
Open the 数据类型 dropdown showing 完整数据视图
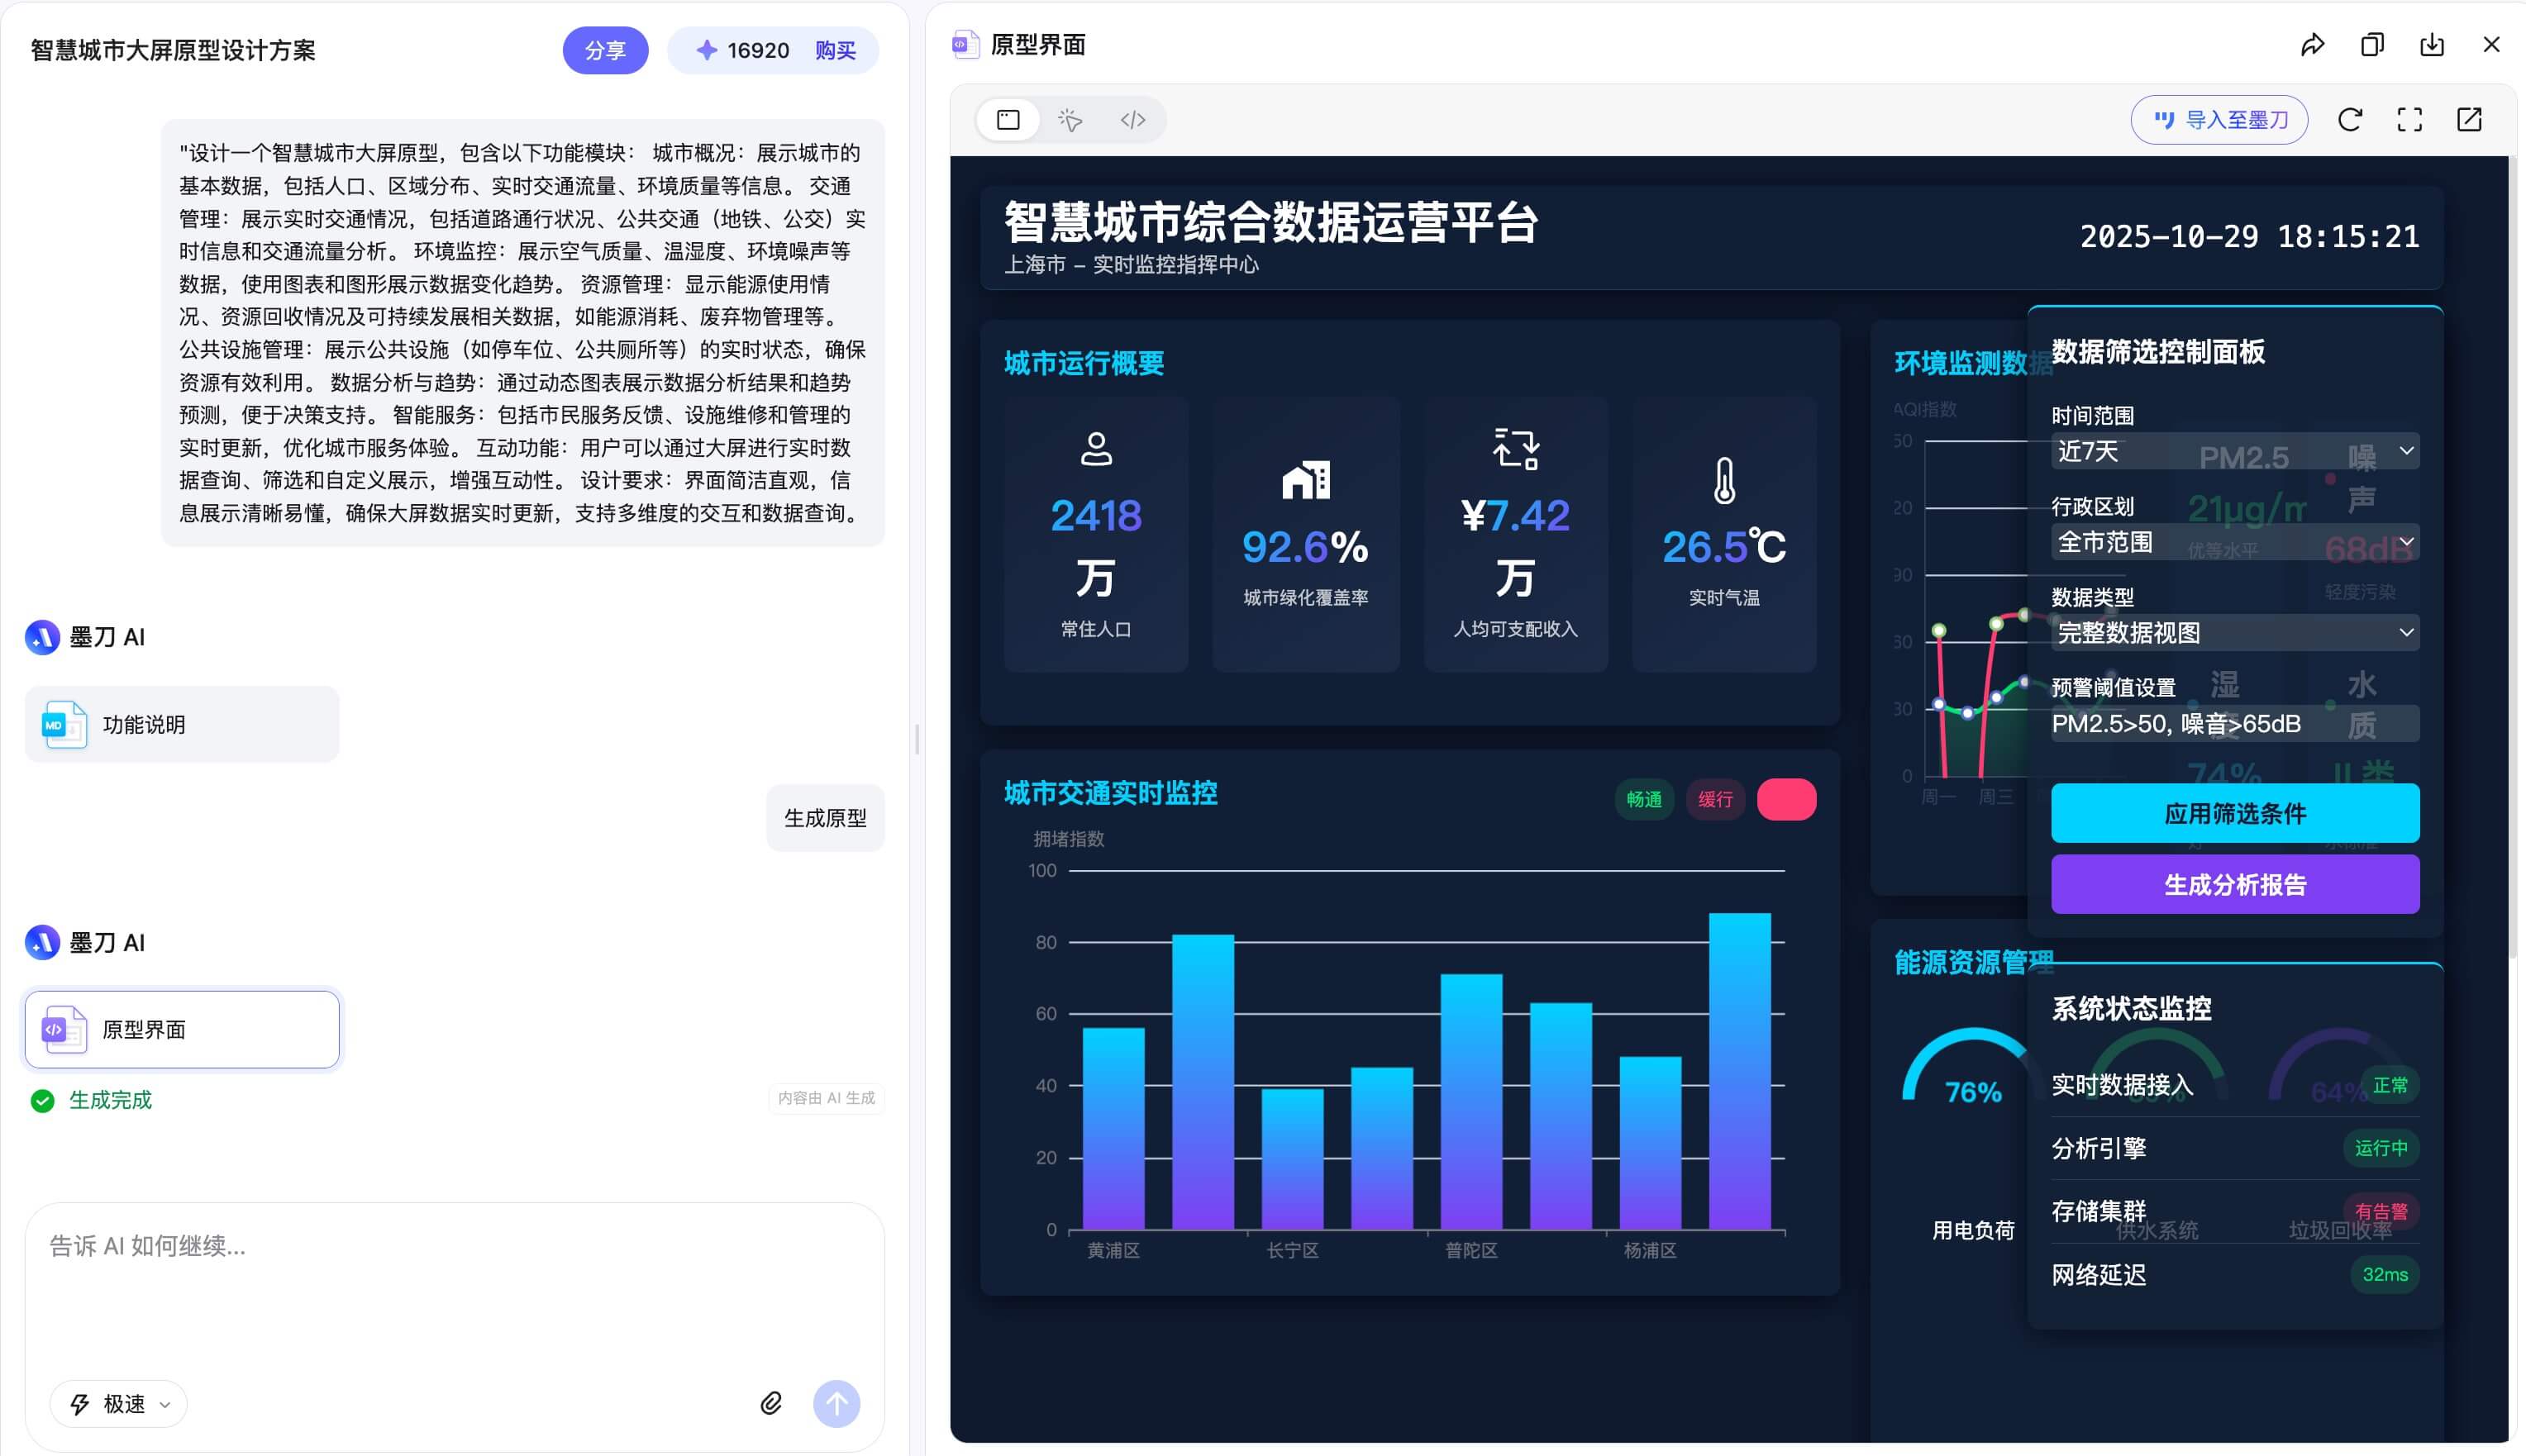click(x=2234, y=633)
